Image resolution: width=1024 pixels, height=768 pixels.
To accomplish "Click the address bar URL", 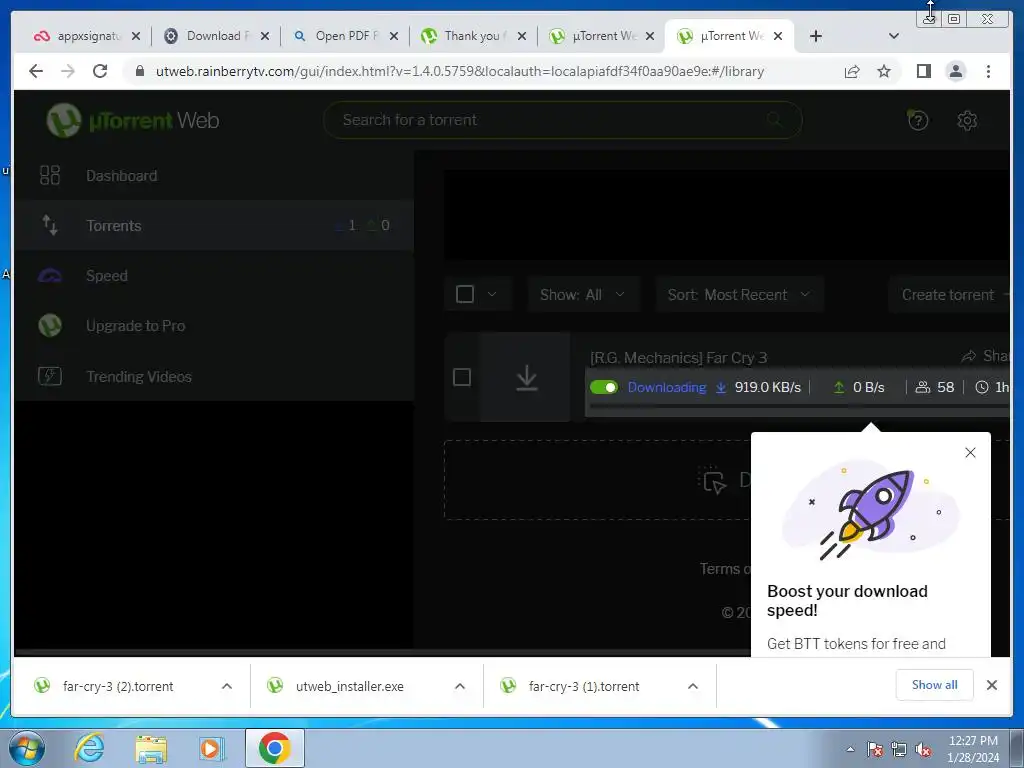I will tap(460, 71).
